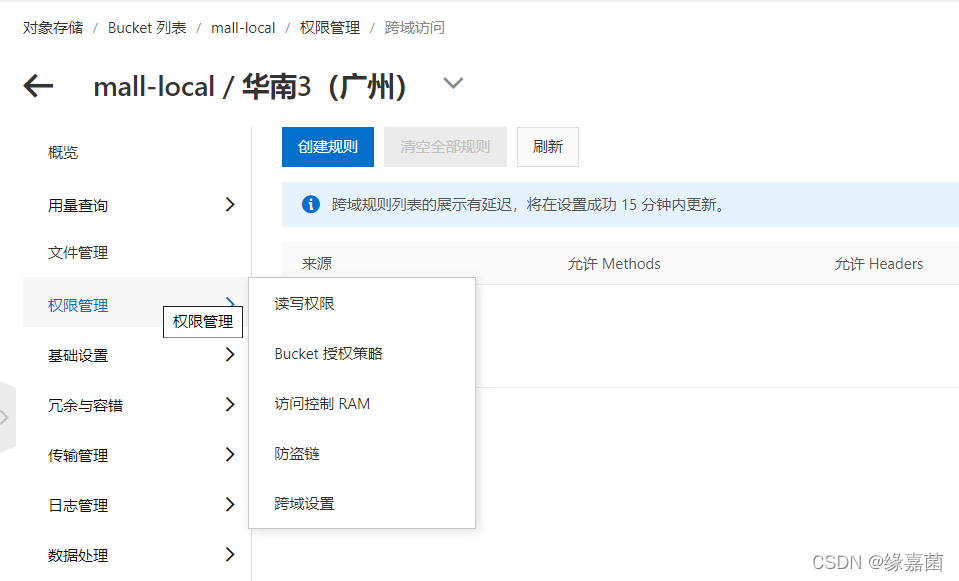
Task: Expand 用量查询 chevron in the sidebar
Action: (230, 205)
